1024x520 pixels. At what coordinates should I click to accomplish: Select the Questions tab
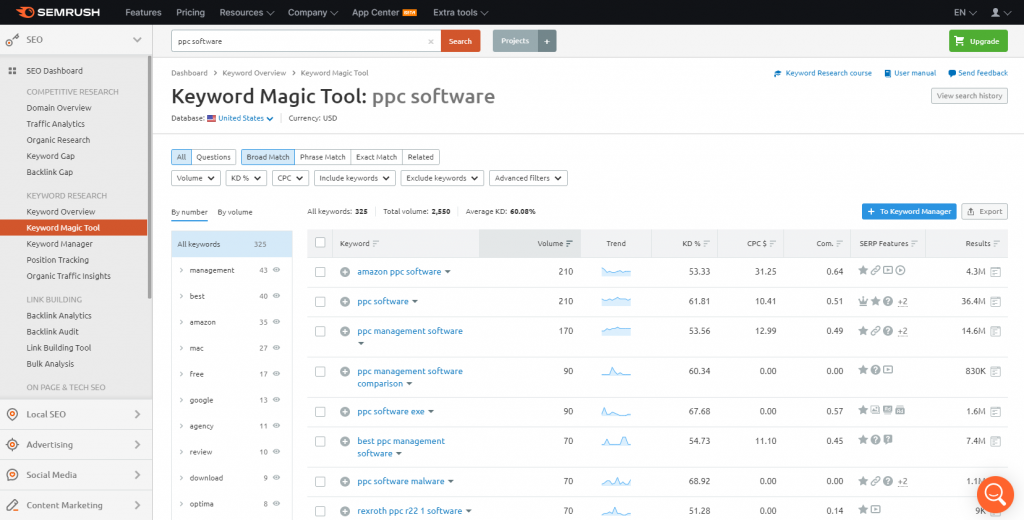click(x=213, y=157)
